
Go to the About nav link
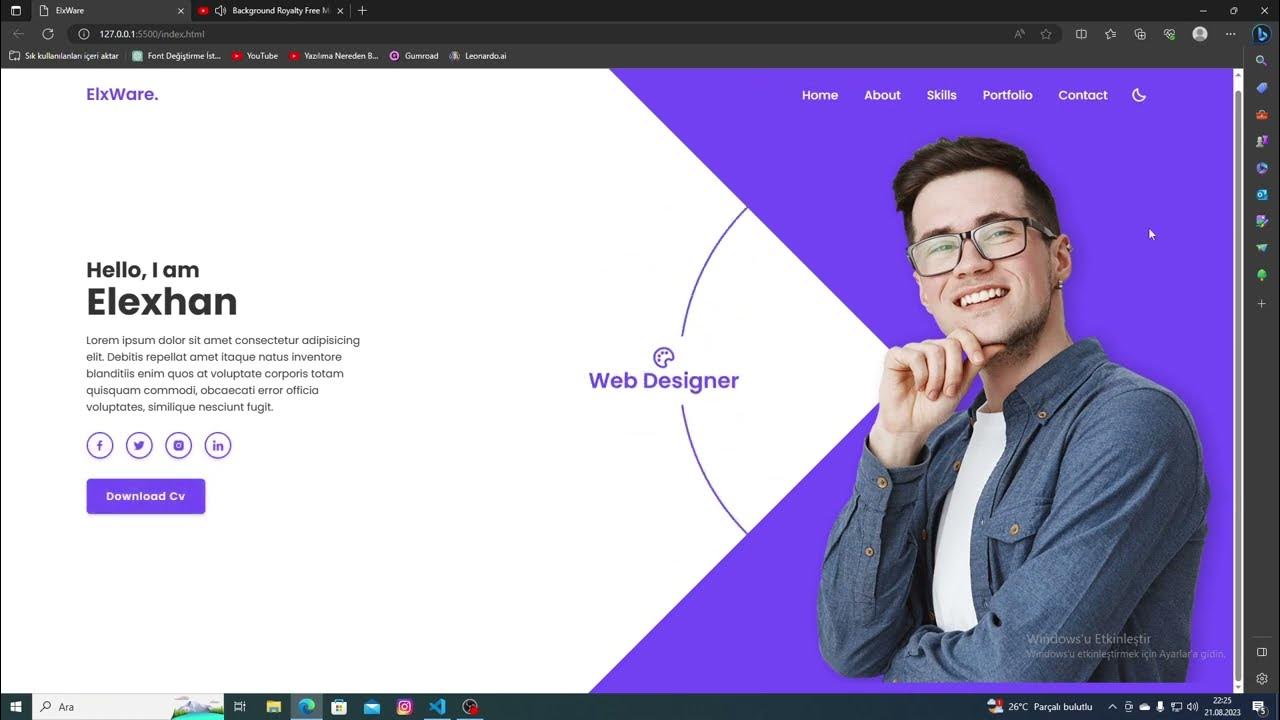[x=882, y=95]
